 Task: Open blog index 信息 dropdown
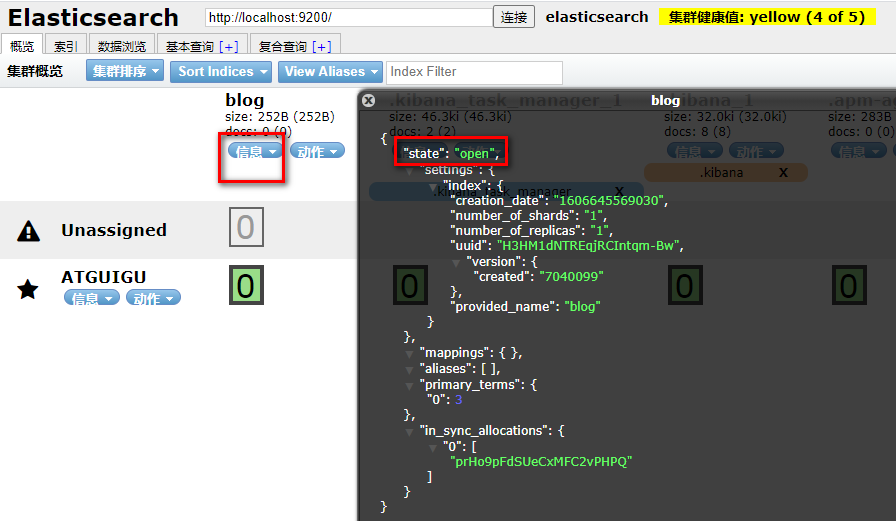[x=255, y=151]
